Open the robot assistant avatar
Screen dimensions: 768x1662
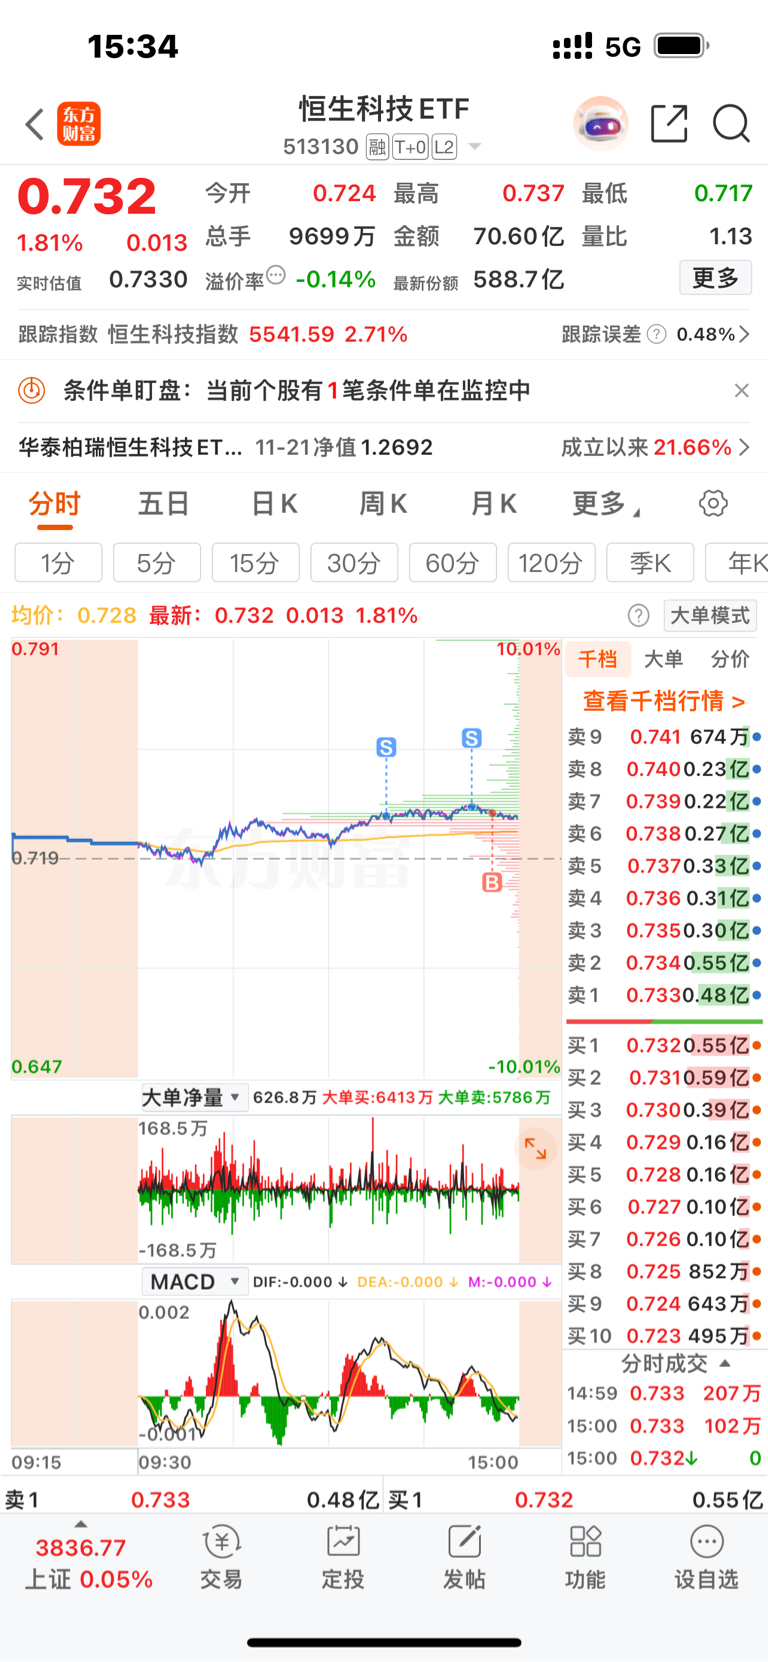[600, 124]
